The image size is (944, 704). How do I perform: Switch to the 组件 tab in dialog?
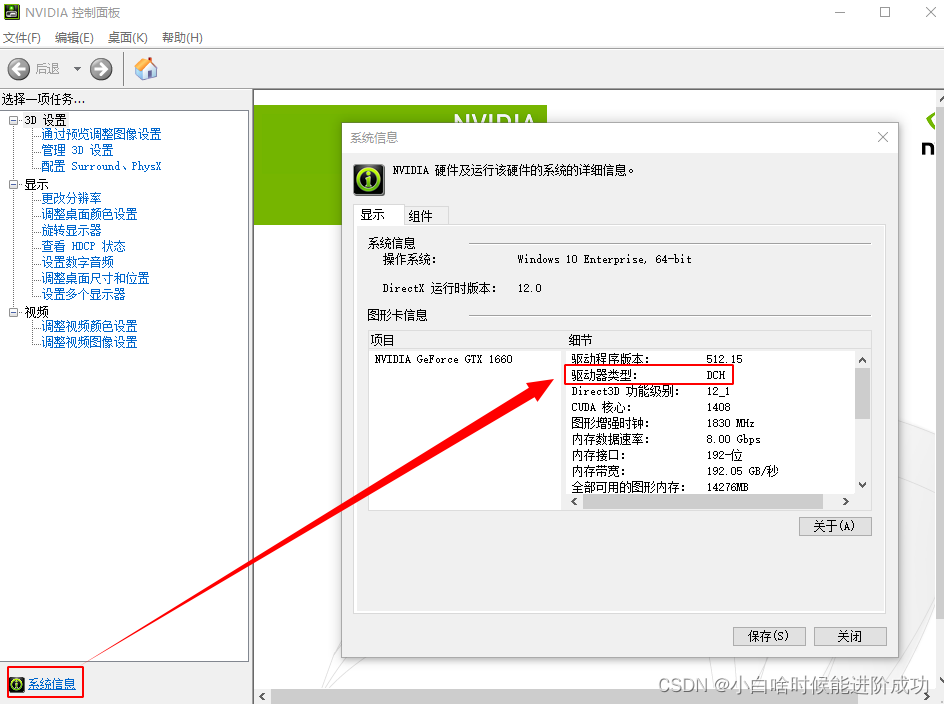click(426, 216)
